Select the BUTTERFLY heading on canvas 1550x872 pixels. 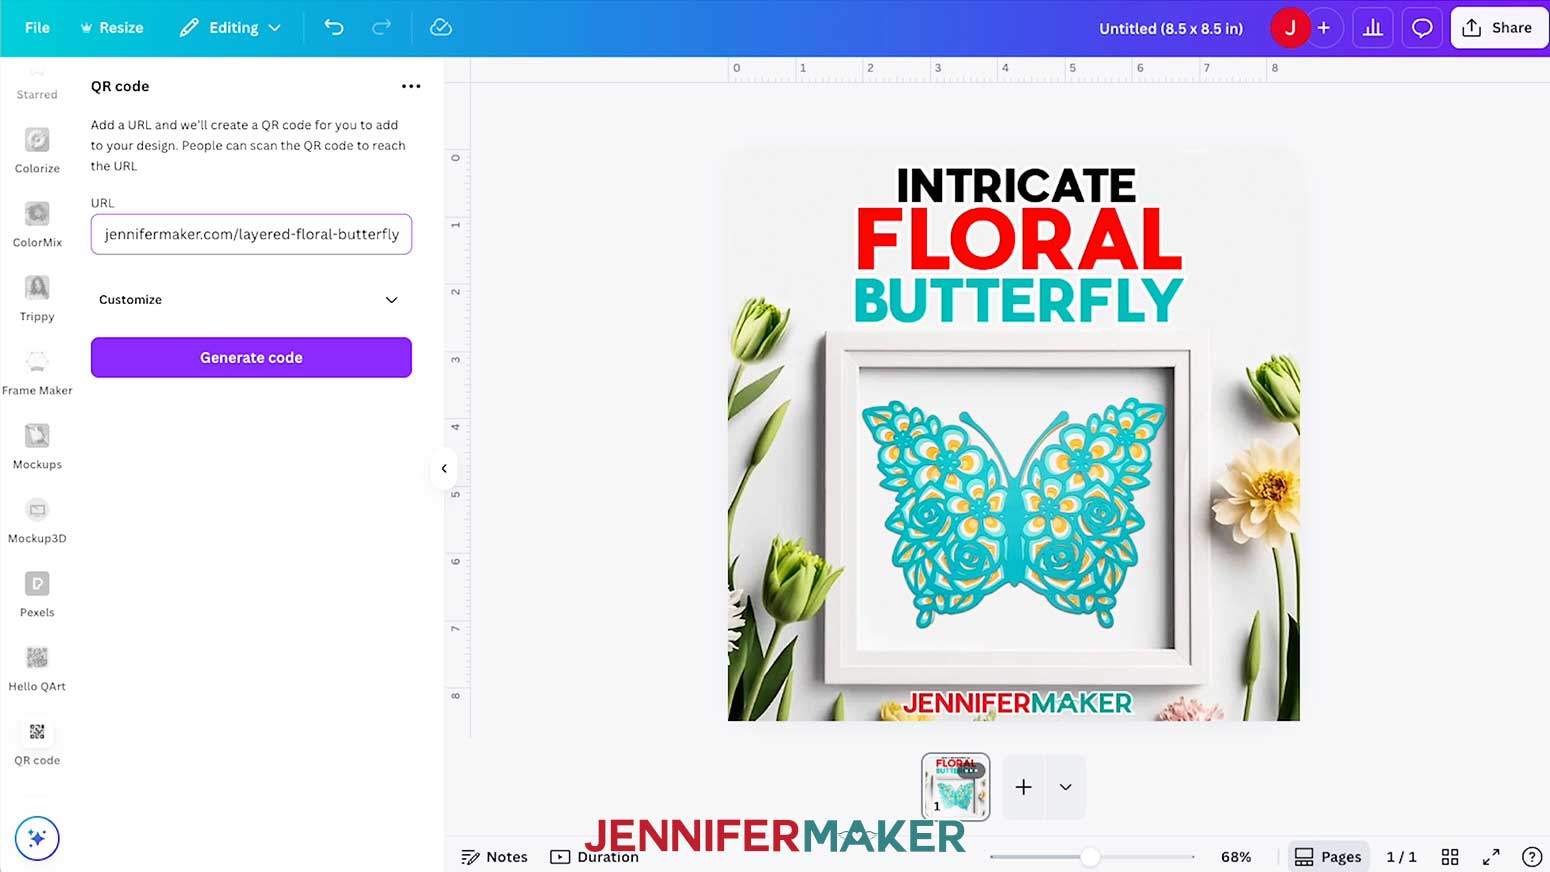point(1018,301)
